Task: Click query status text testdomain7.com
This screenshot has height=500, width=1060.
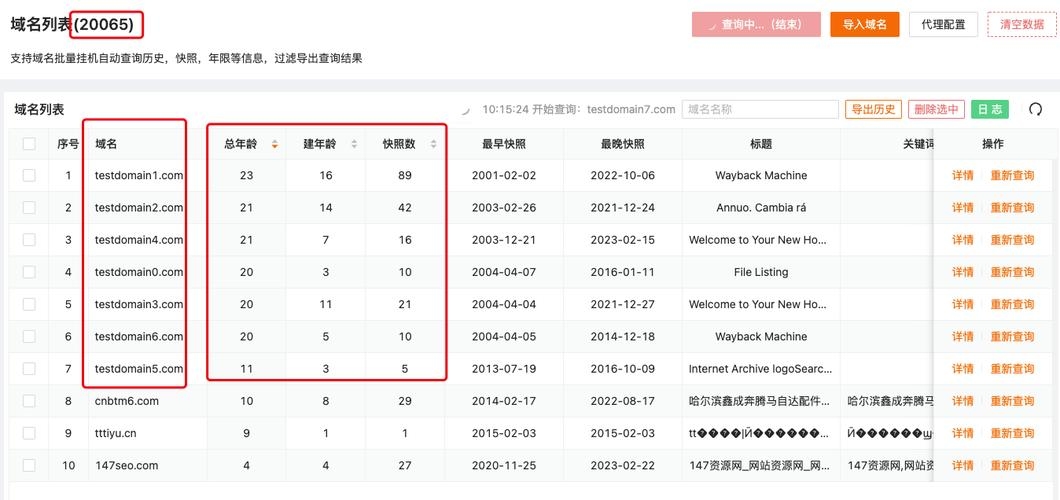Action: pyautogui.click(x=631, y=109)
